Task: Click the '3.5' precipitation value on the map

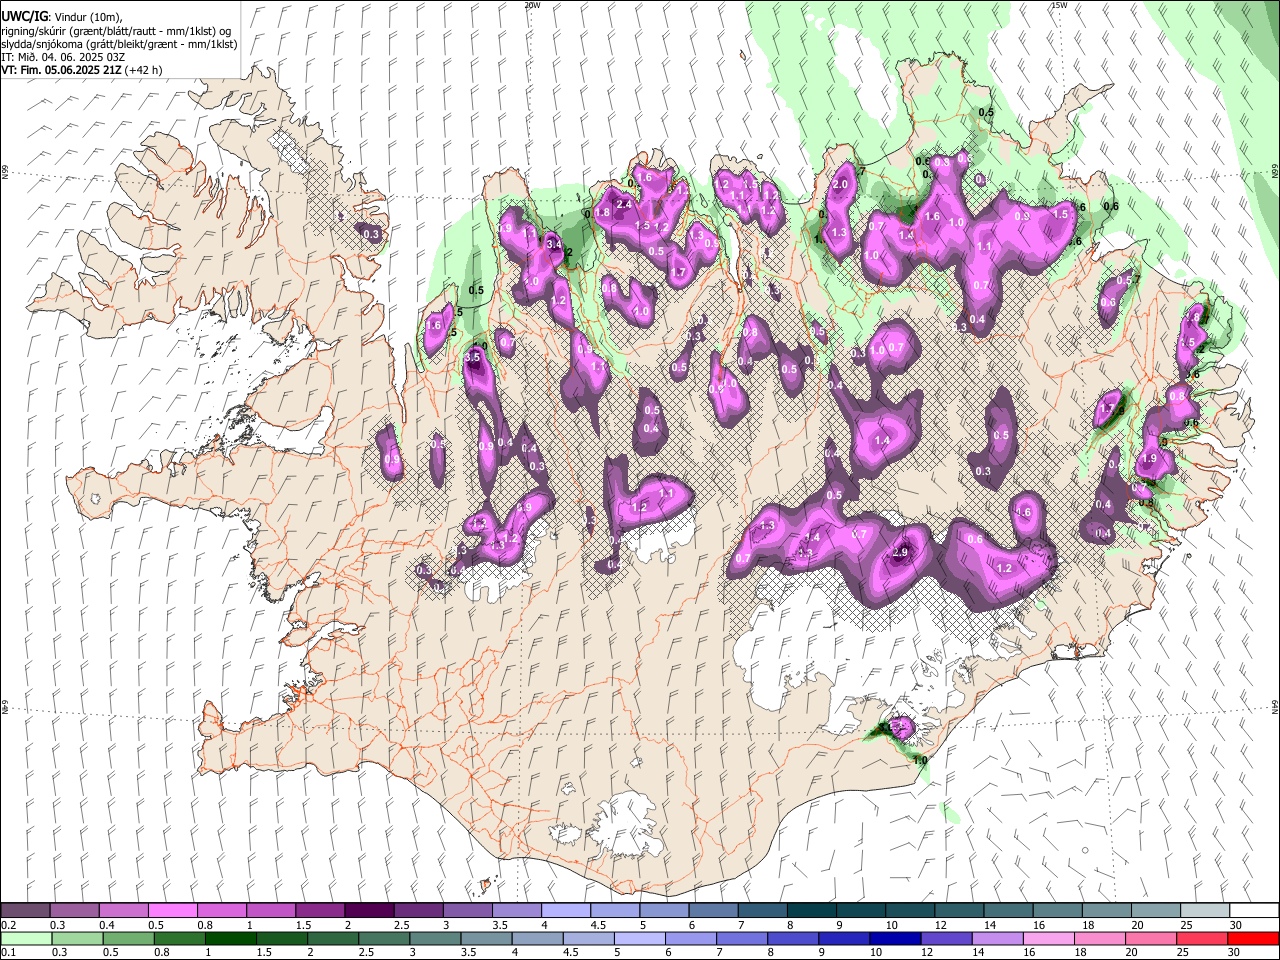Action: pyautogui.click(x=474, y=357)
